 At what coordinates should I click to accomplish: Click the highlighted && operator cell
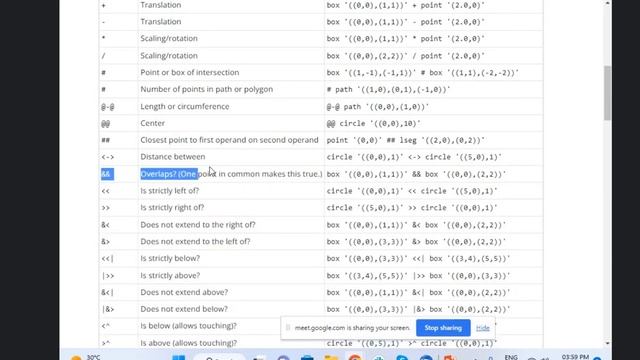point(107,174)
